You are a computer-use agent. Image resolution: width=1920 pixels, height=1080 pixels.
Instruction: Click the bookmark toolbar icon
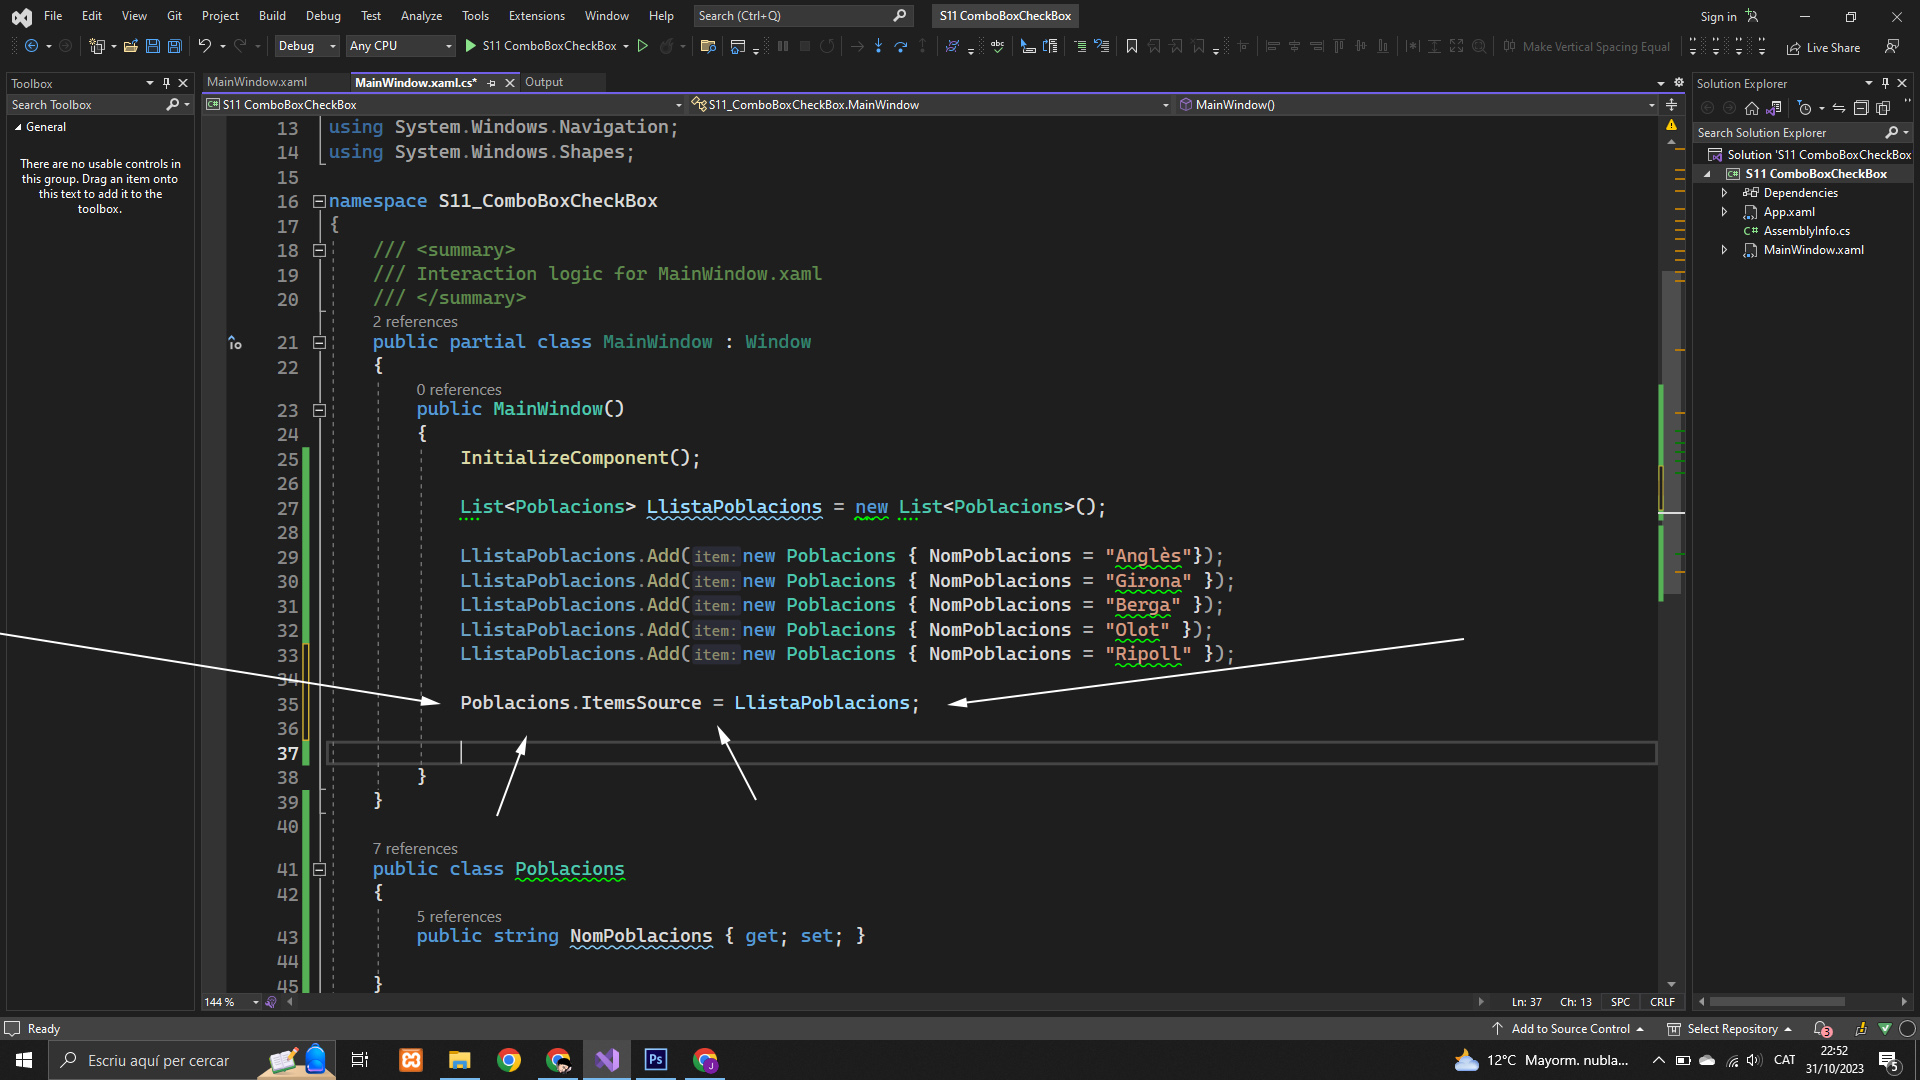pyautogui.click(x=1132, y=46)
